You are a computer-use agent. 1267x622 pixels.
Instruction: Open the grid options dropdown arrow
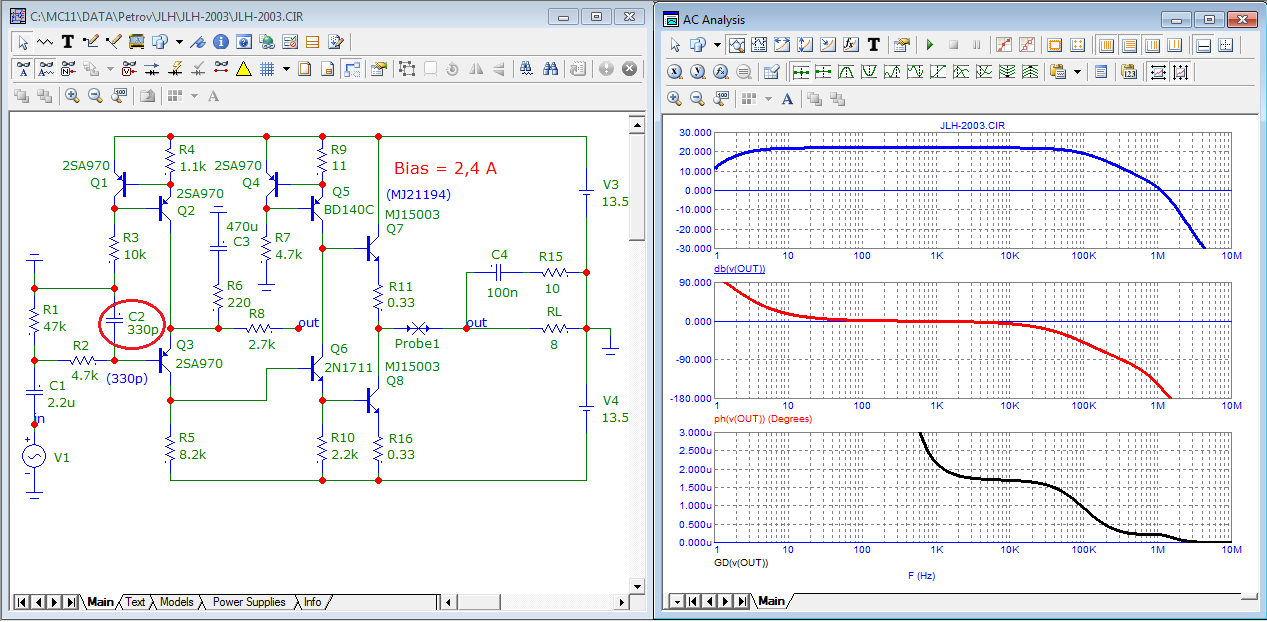(286, 69)
